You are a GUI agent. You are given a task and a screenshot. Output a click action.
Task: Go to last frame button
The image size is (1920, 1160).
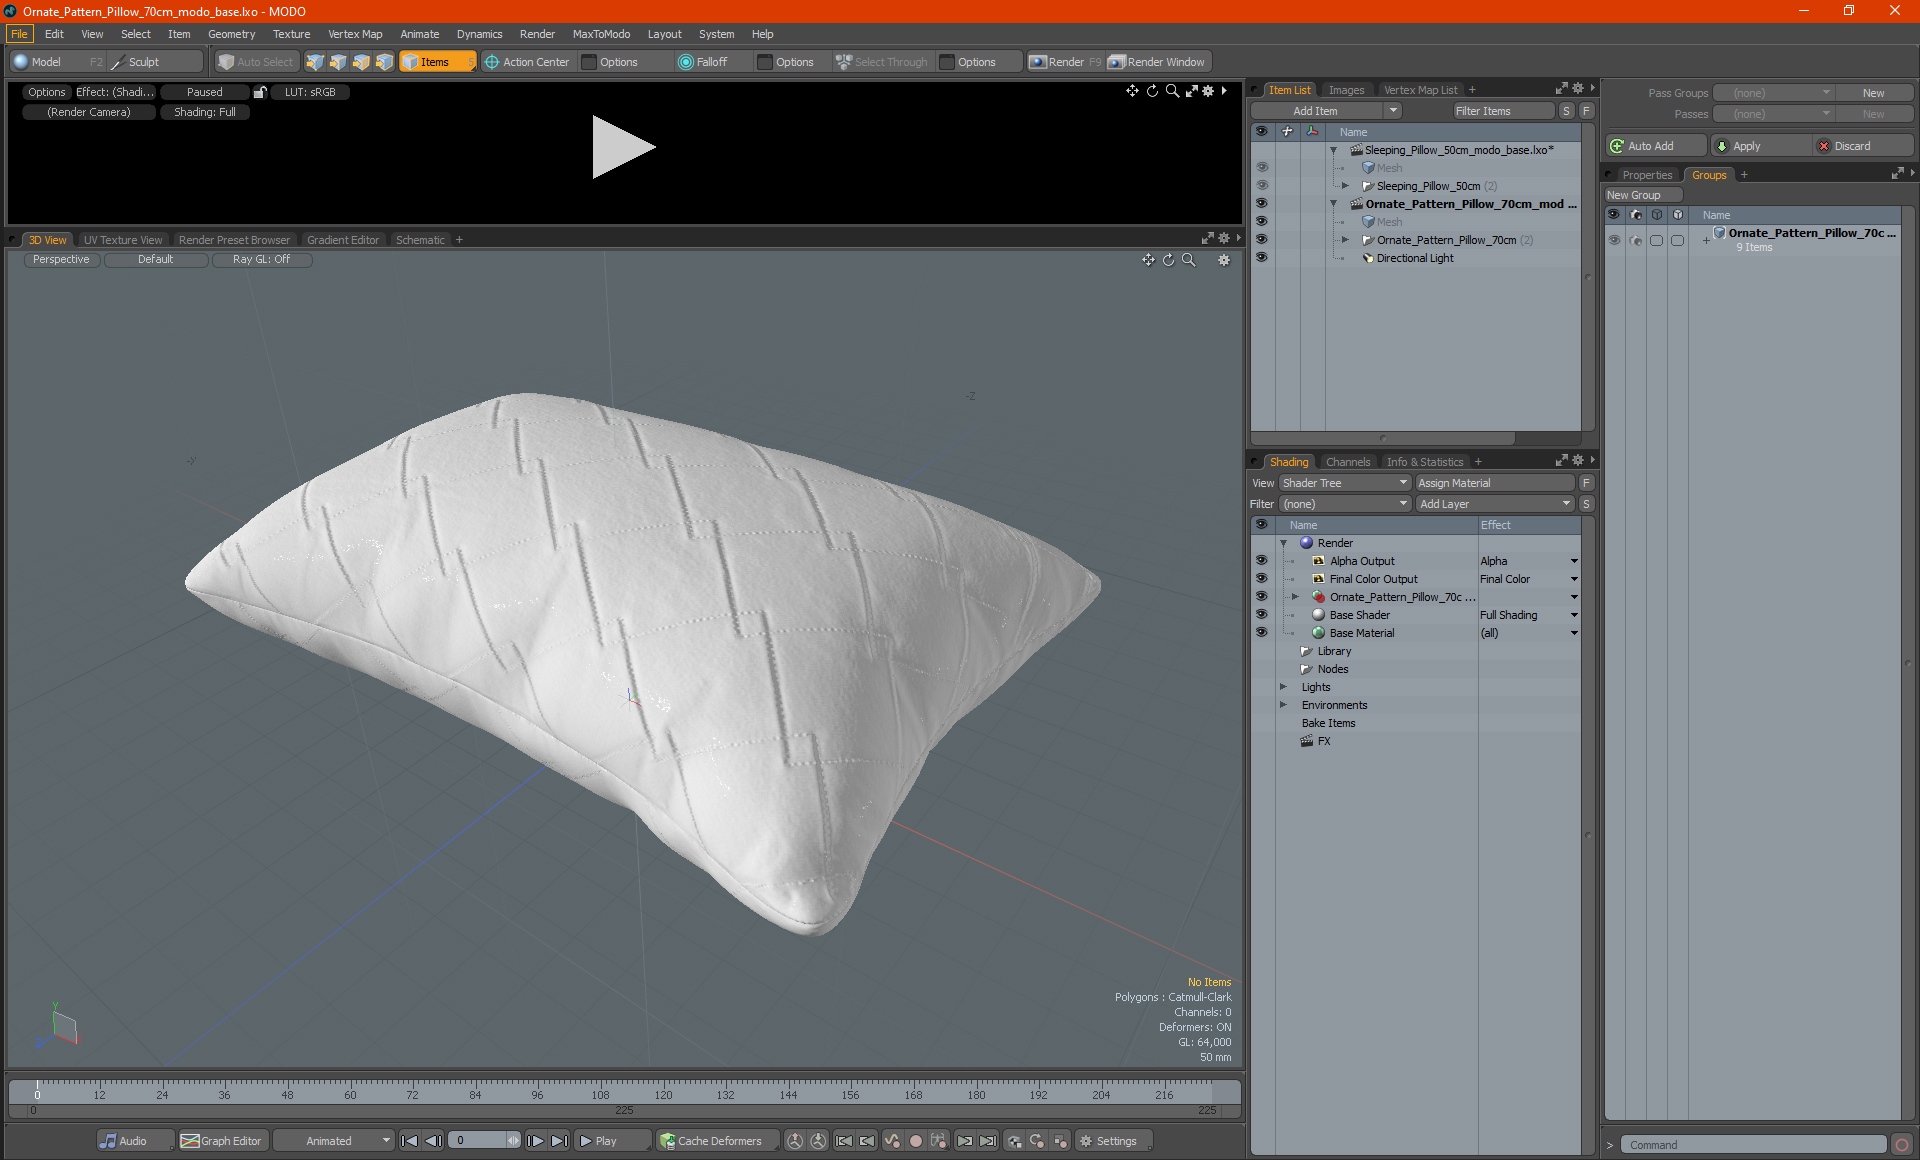point(560,1141)
